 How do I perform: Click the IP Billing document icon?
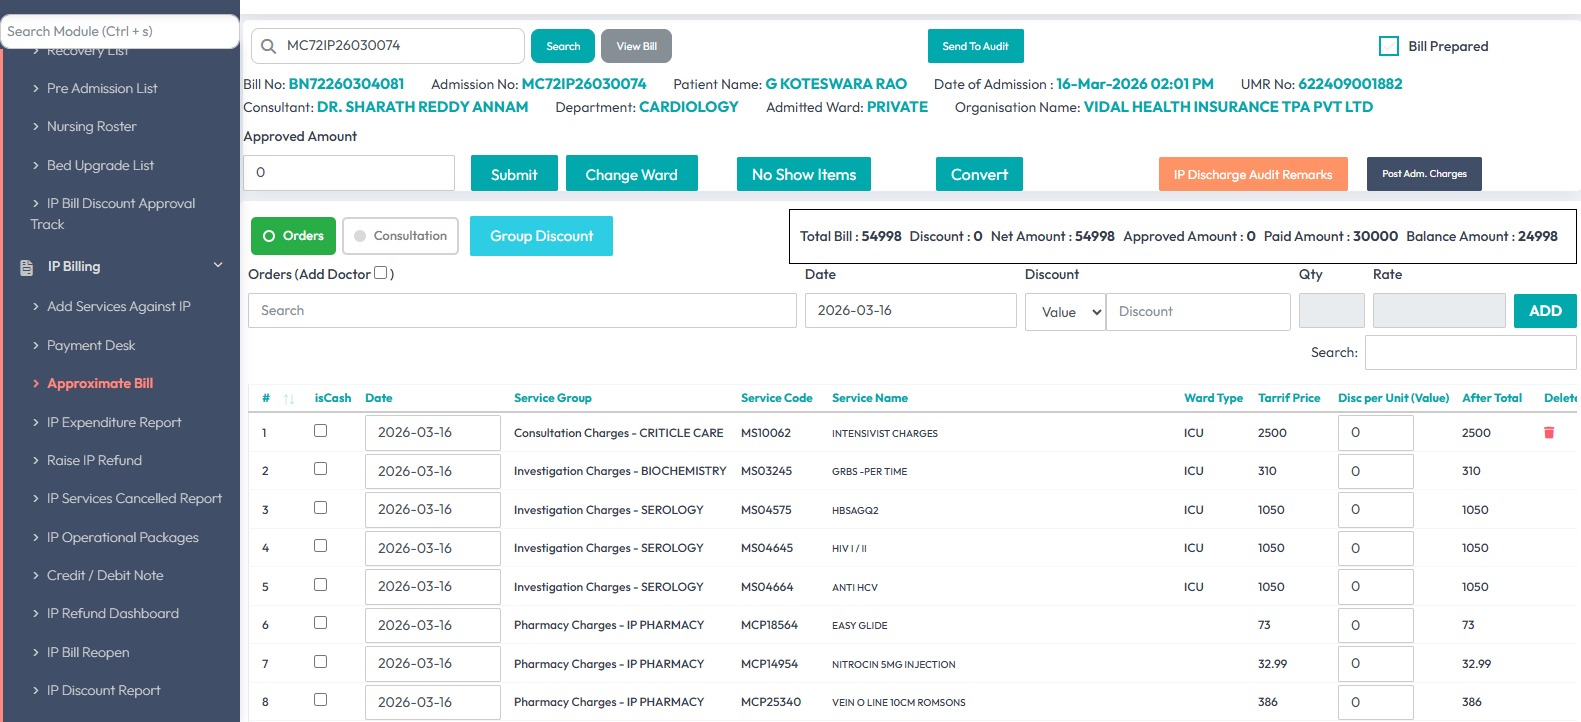27,267
